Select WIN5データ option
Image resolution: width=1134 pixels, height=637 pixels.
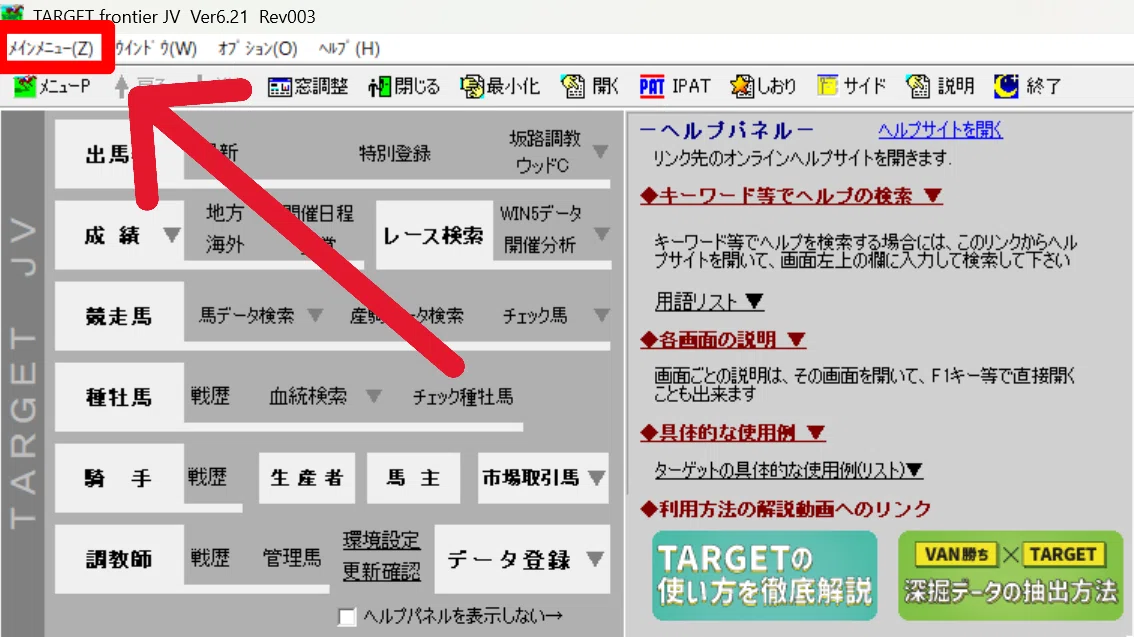(x=541, y=213)
